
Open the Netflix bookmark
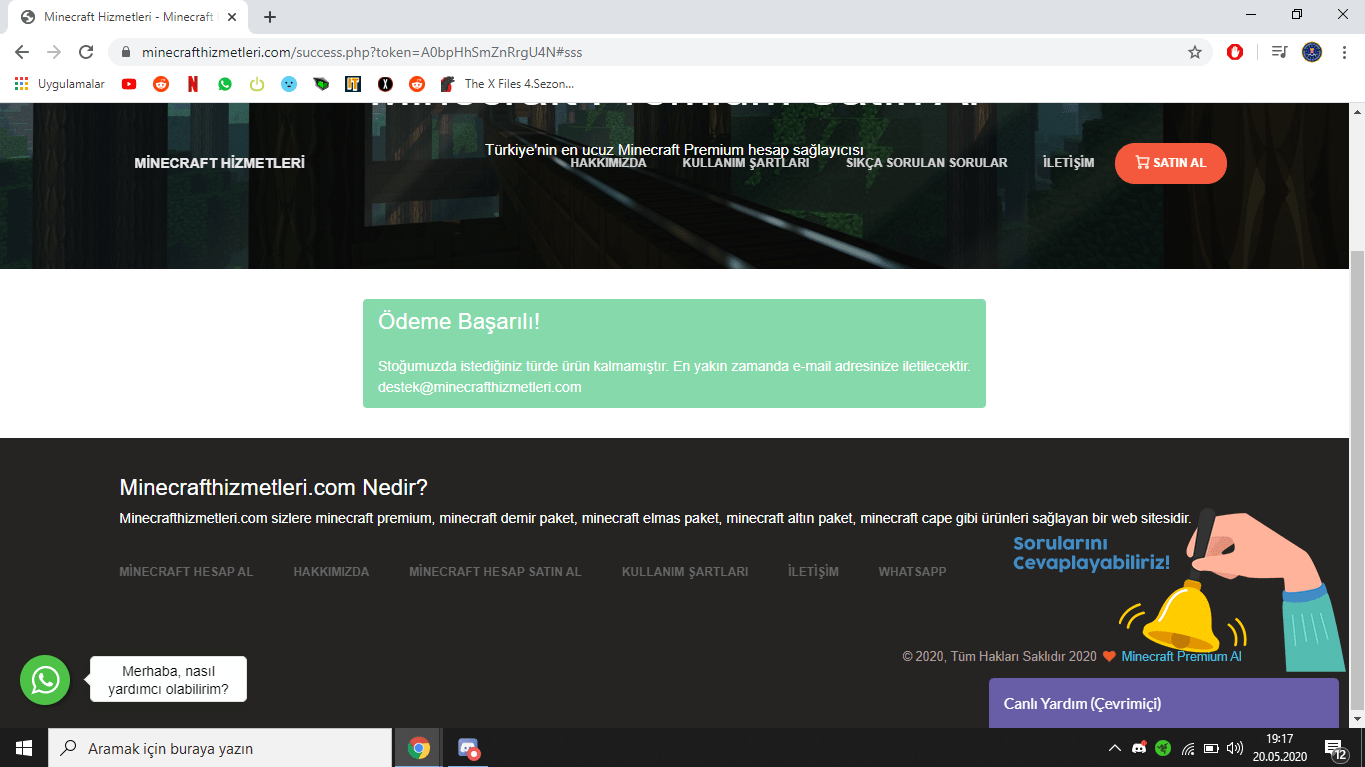pos(193,84)
